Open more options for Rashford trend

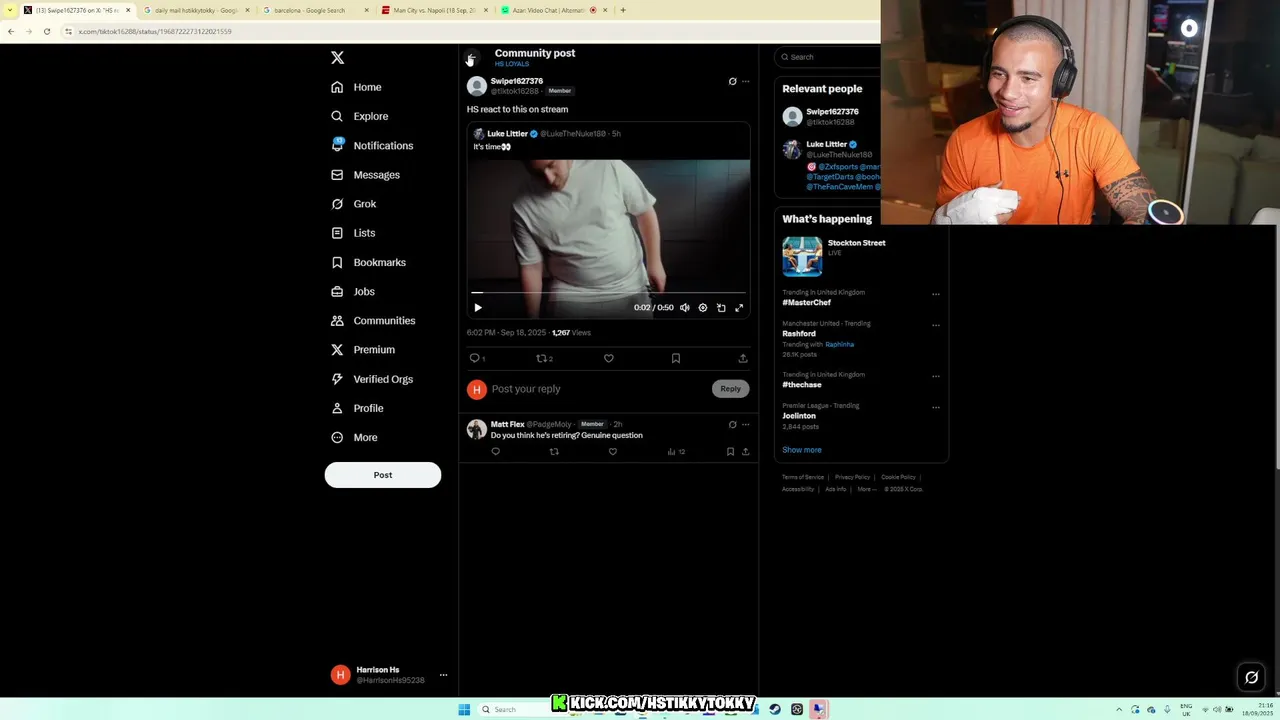936,325
